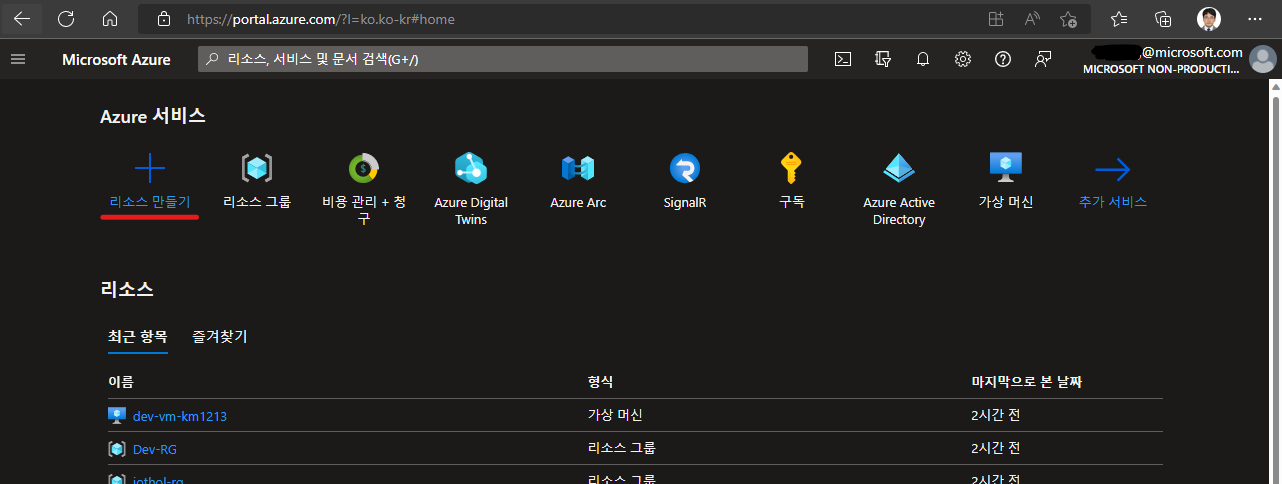
Task: Open directories and subscriptions filter icon
Action: click(882, 59)
